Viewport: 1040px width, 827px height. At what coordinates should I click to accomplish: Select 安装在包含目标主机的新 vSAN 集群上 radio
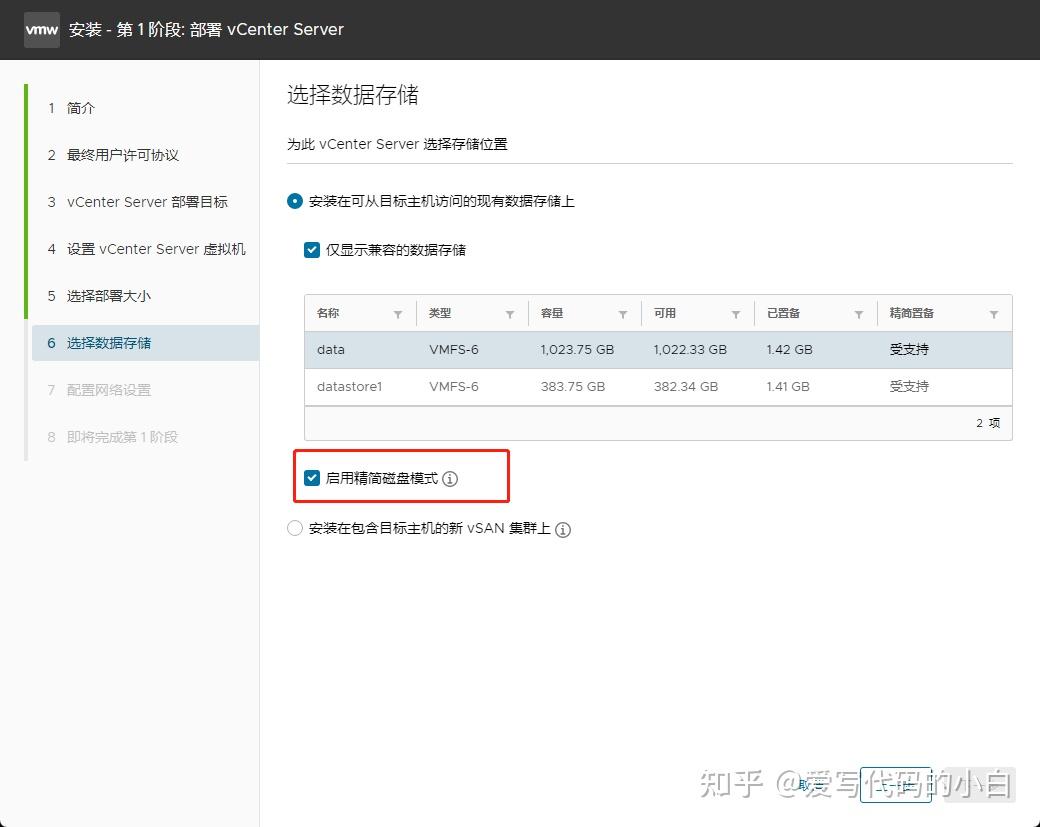click(x=295, y=529)
